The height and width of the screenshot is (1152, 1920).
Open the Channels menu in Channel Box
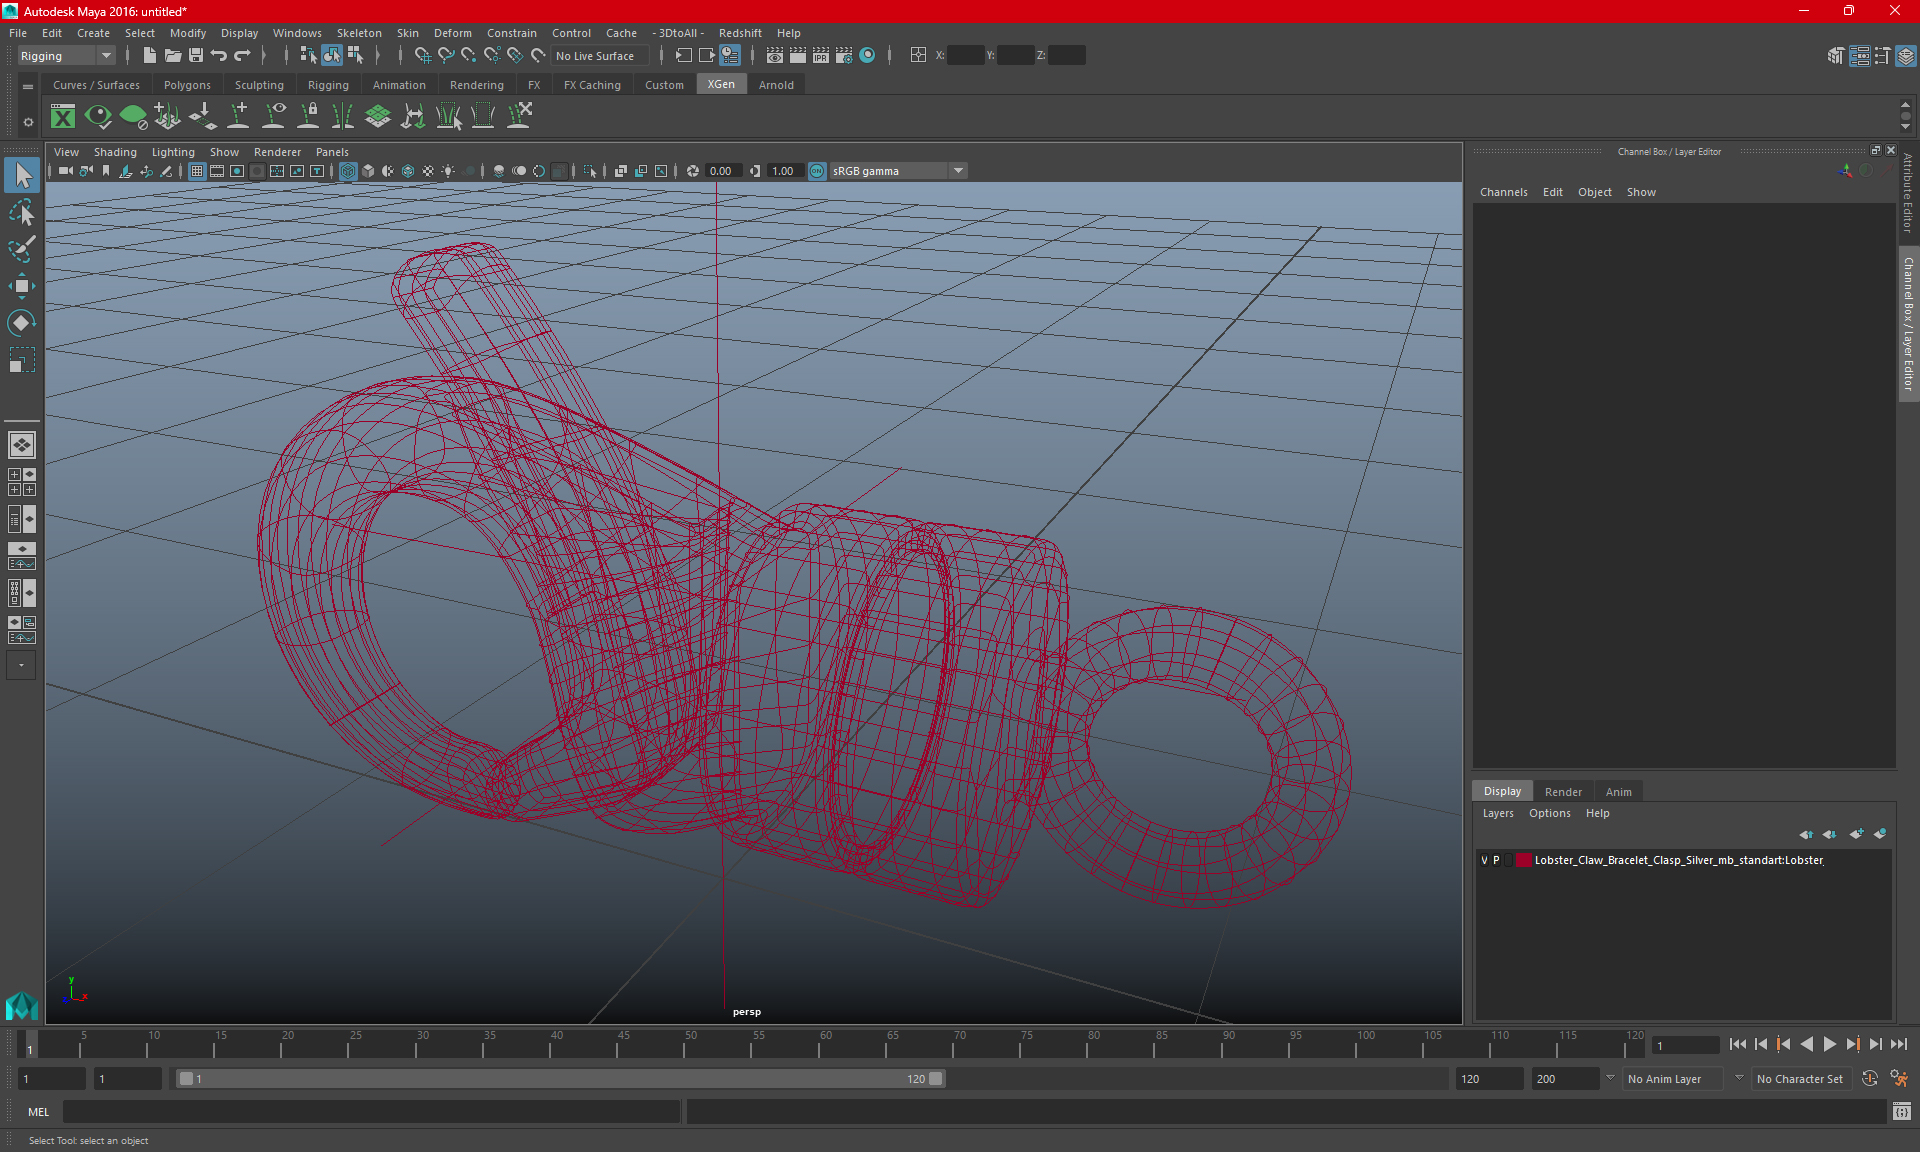(1503, 192)
